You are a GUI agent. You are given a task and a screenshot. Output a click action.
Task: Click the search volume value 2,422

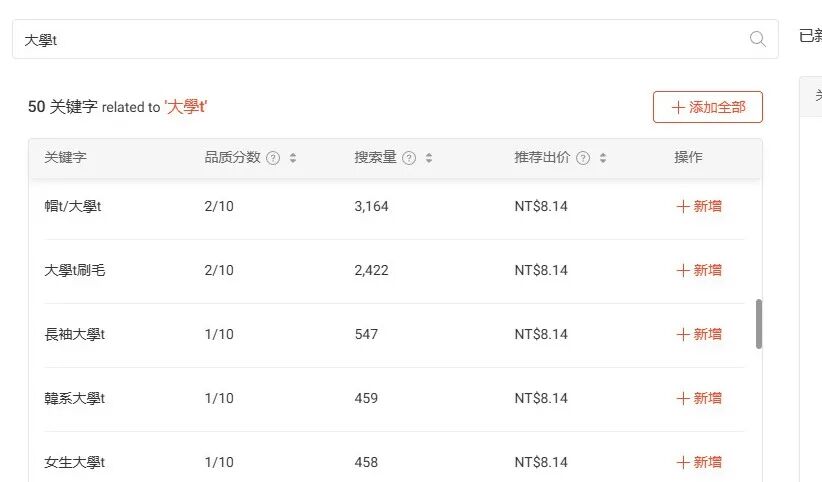(371, 270)
